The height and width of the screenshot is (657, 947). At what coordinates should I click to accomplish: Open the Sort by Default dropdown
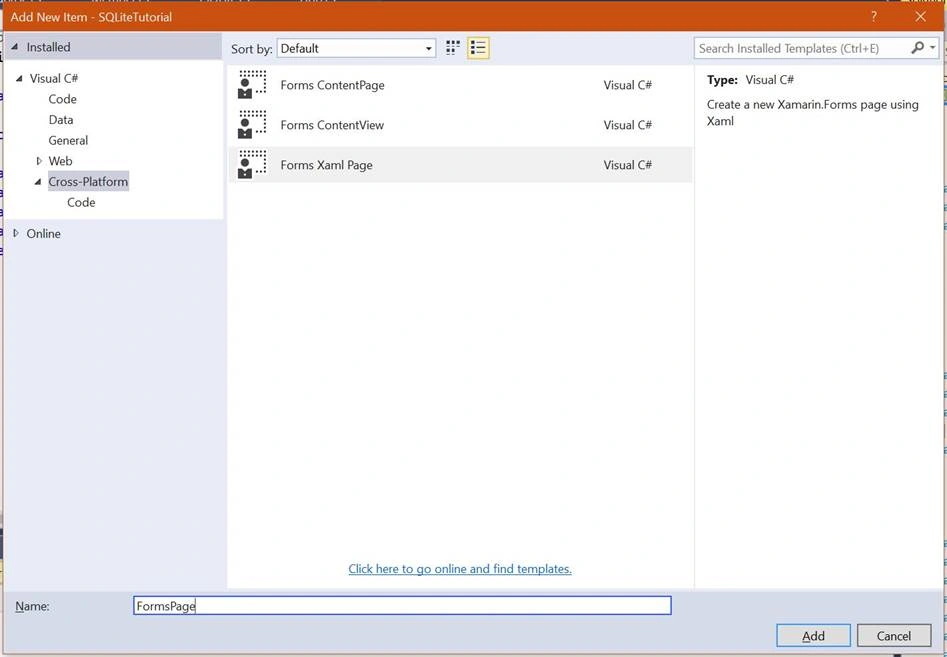(356, 48)
